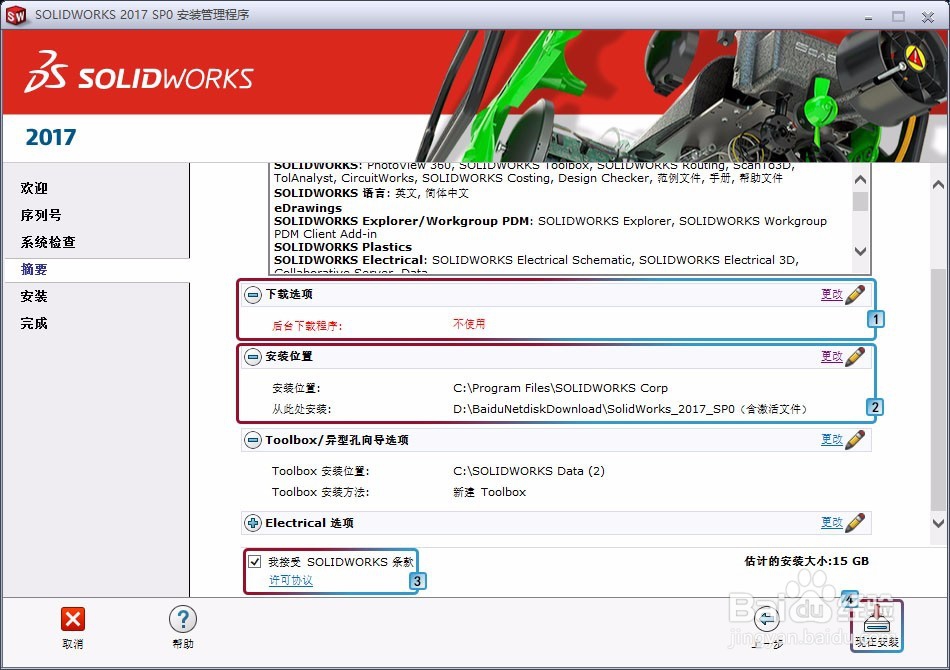Select the 摘要 step in sidebar
The height and width of the screenshot is (670, 950).
pyautogui.click(x=34, y=269)
